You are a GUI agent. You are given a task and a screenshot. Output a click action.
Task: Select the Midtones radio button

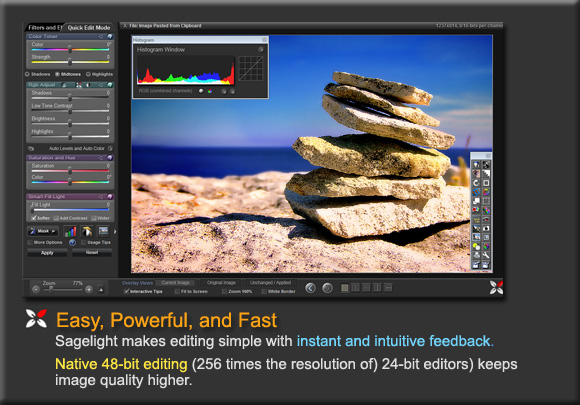57,74
